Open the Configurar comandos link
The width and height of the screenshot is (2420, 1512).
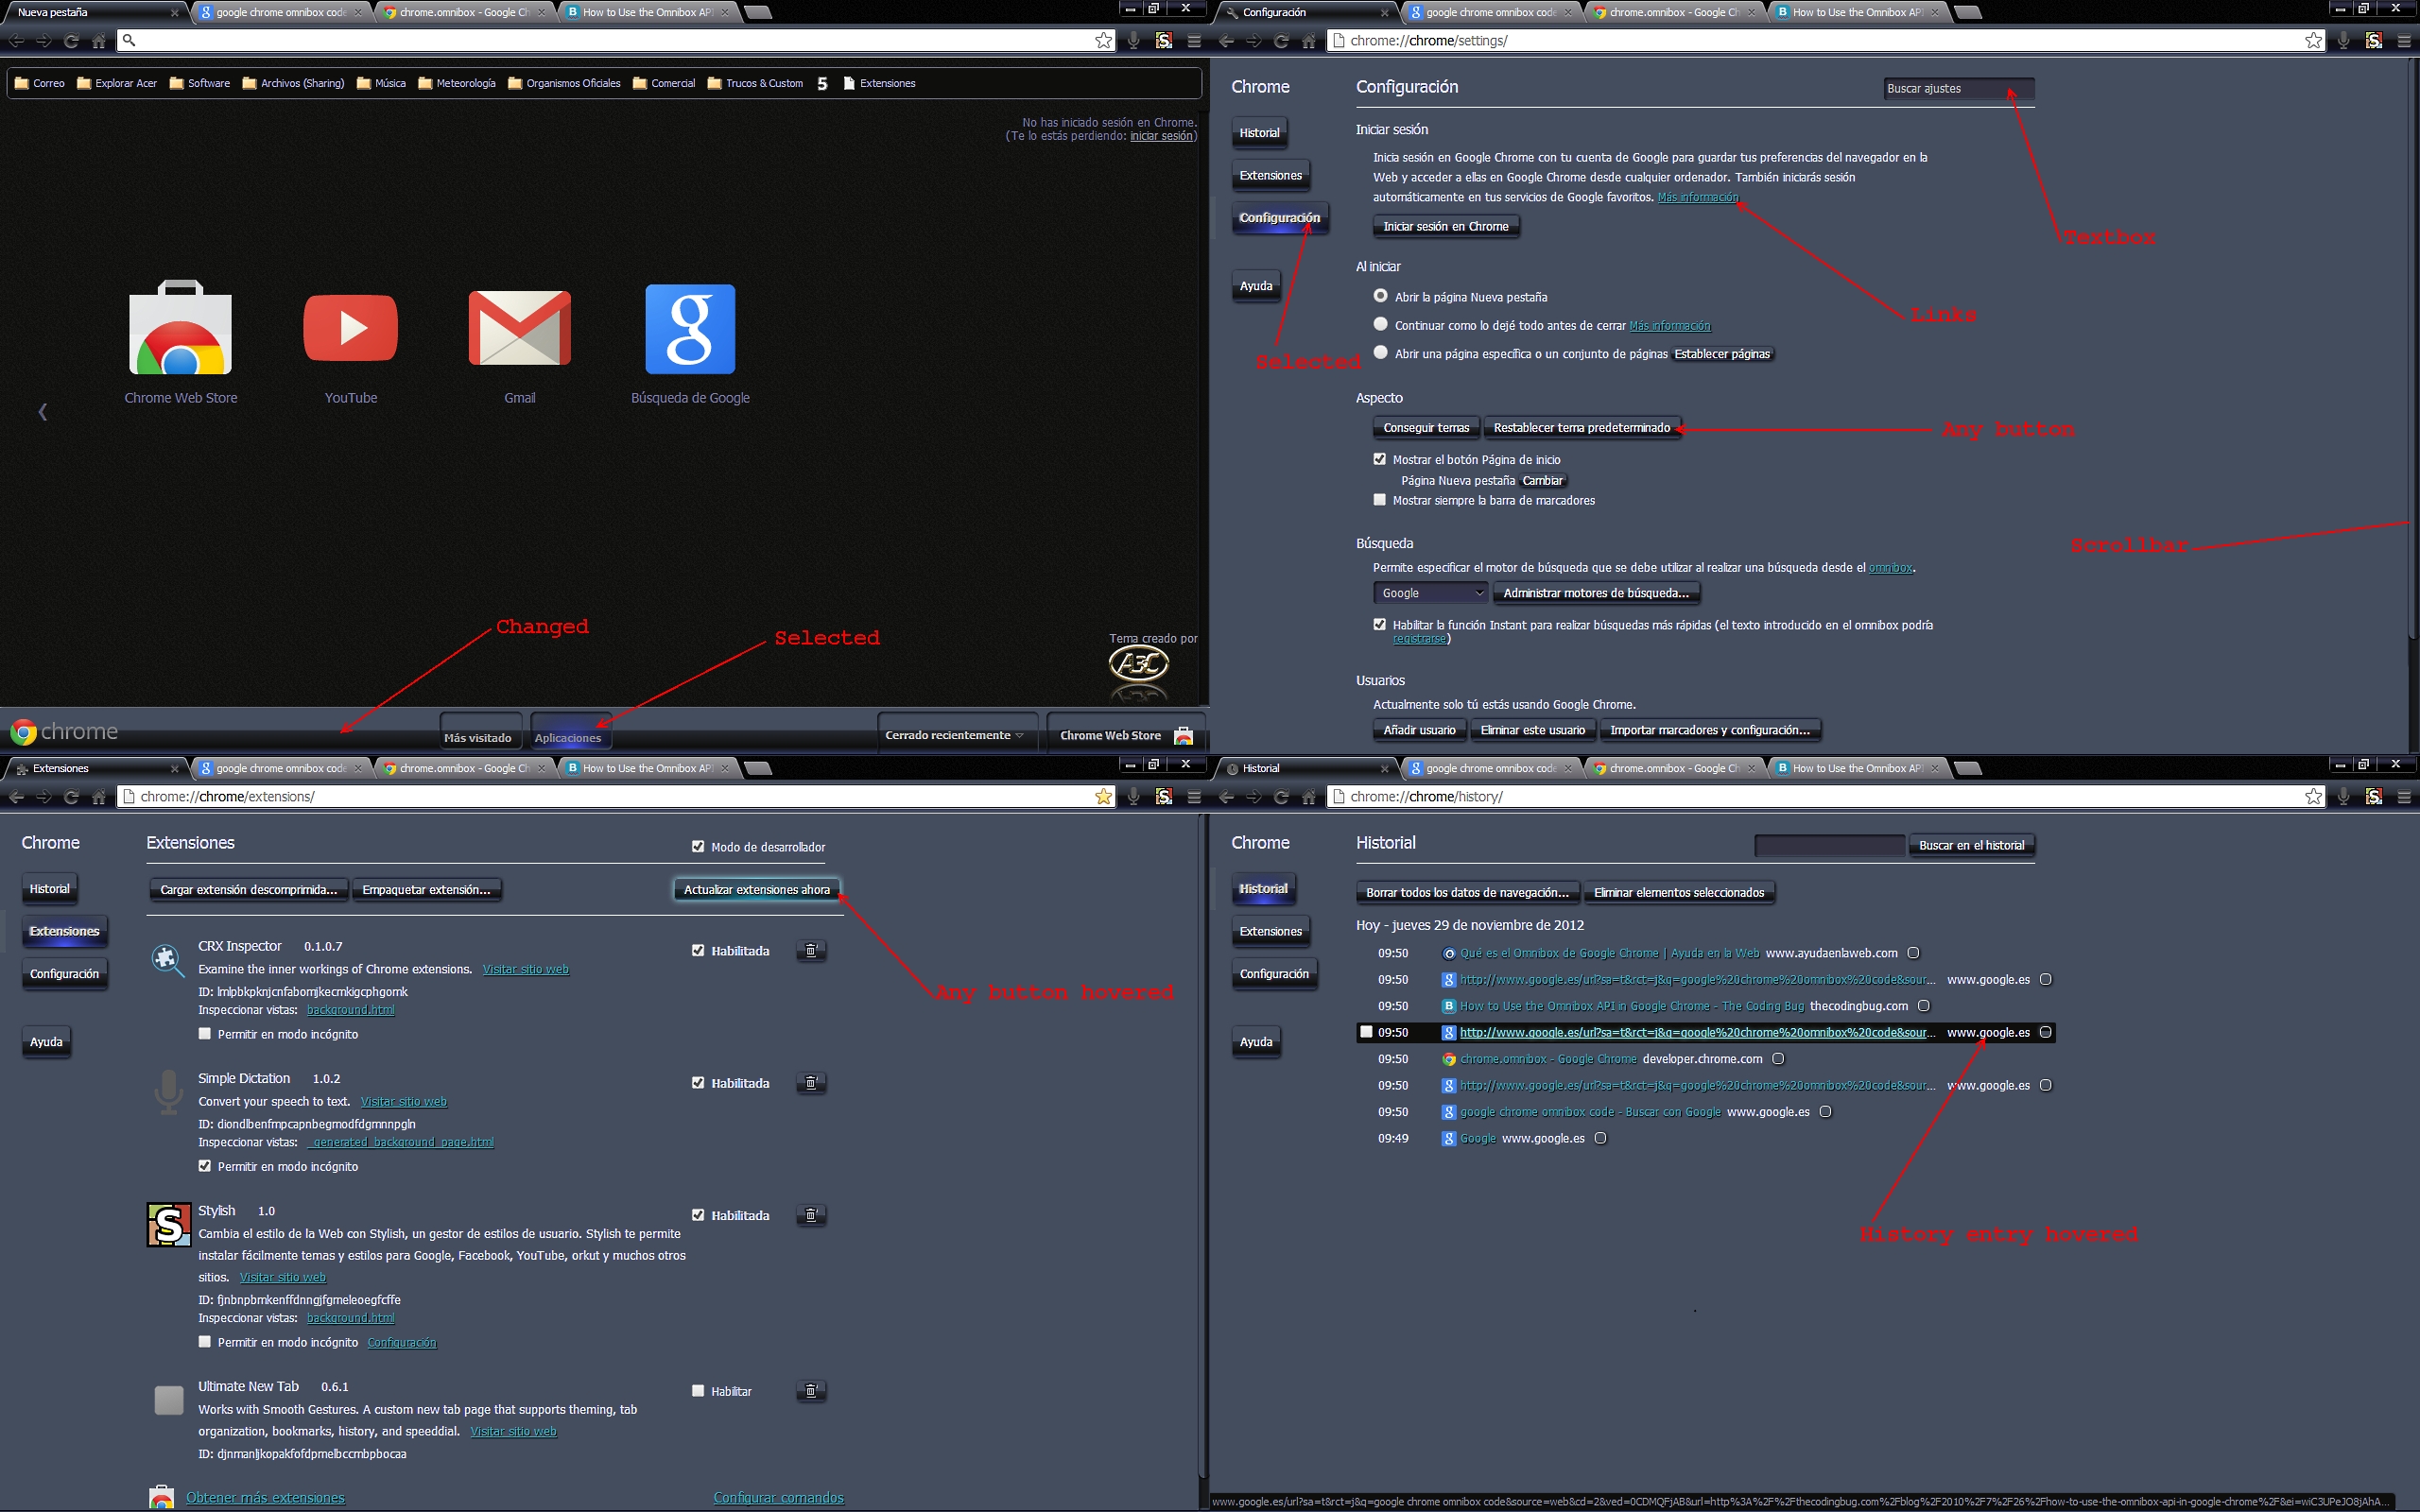778,1497
